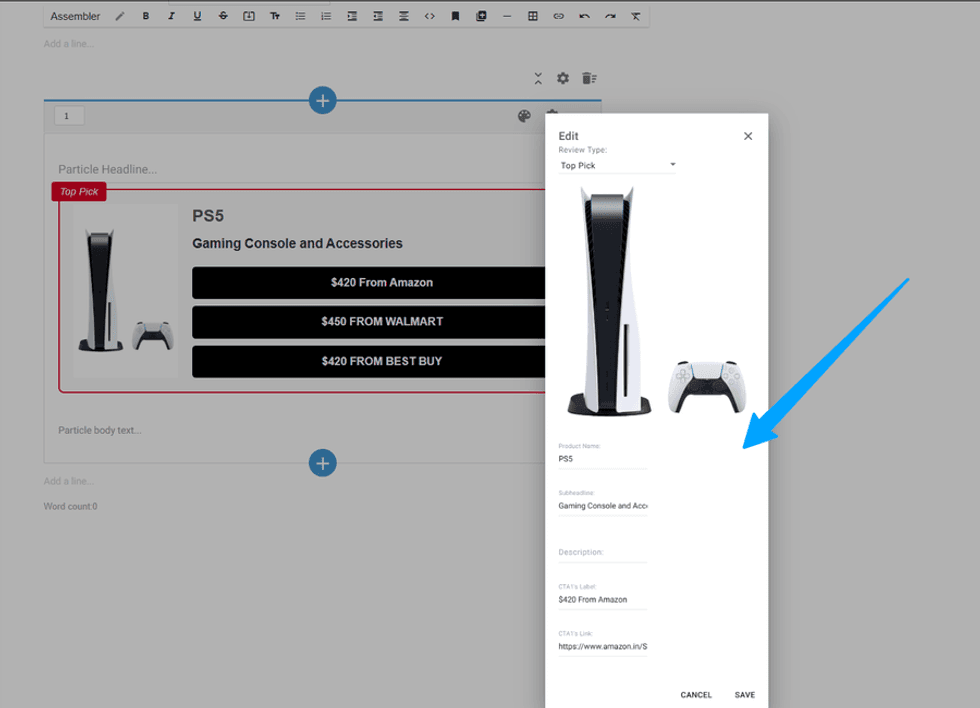Apply strikethrough formatting
This screenshot has height=708, width=980.
(223, 16)
